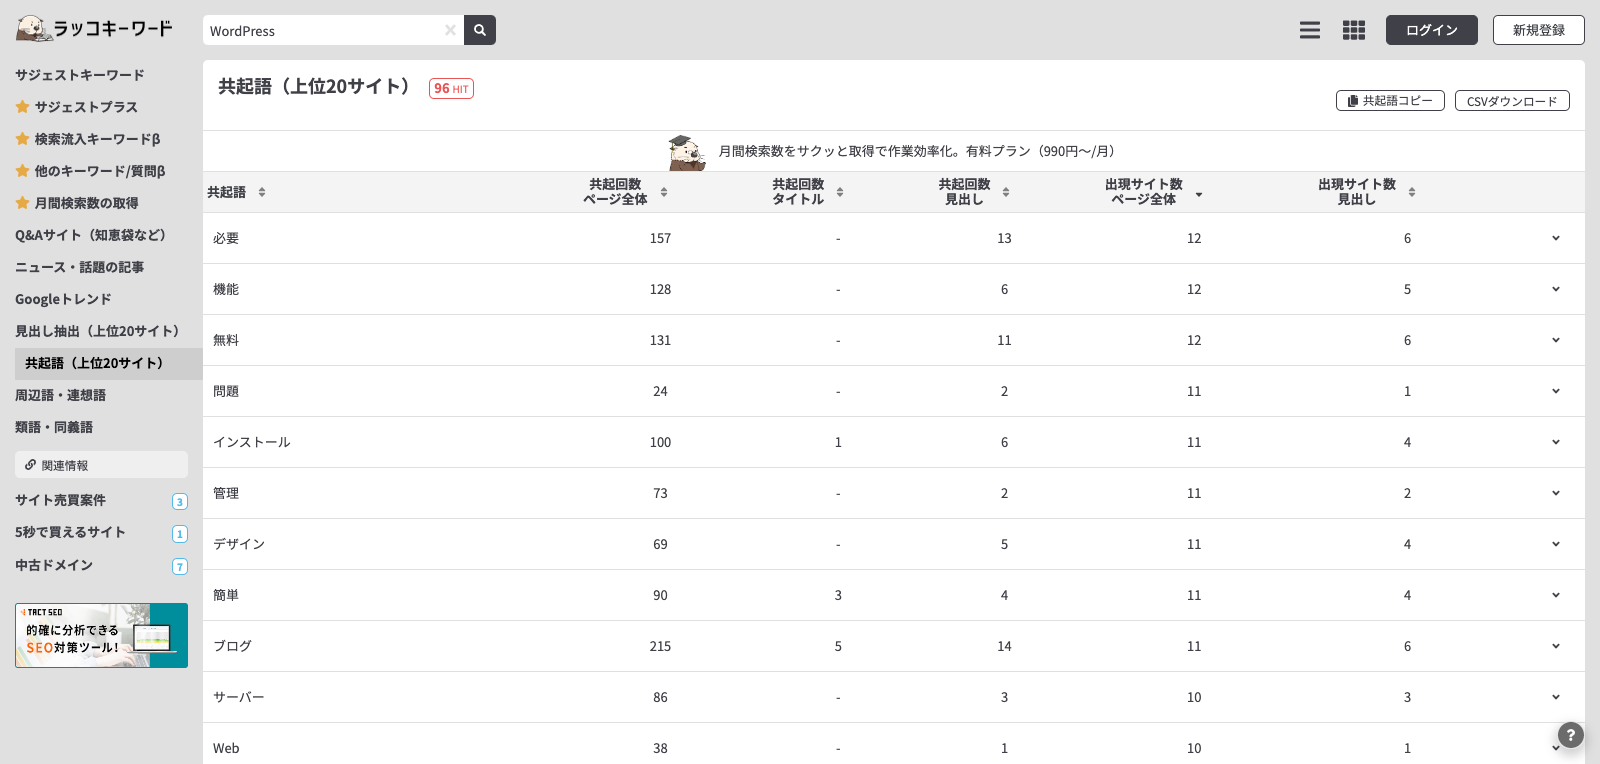This screenshot has height=764, width=1600.
Task: Expand the 問題 row details
Action: [x=1556, y=391]
